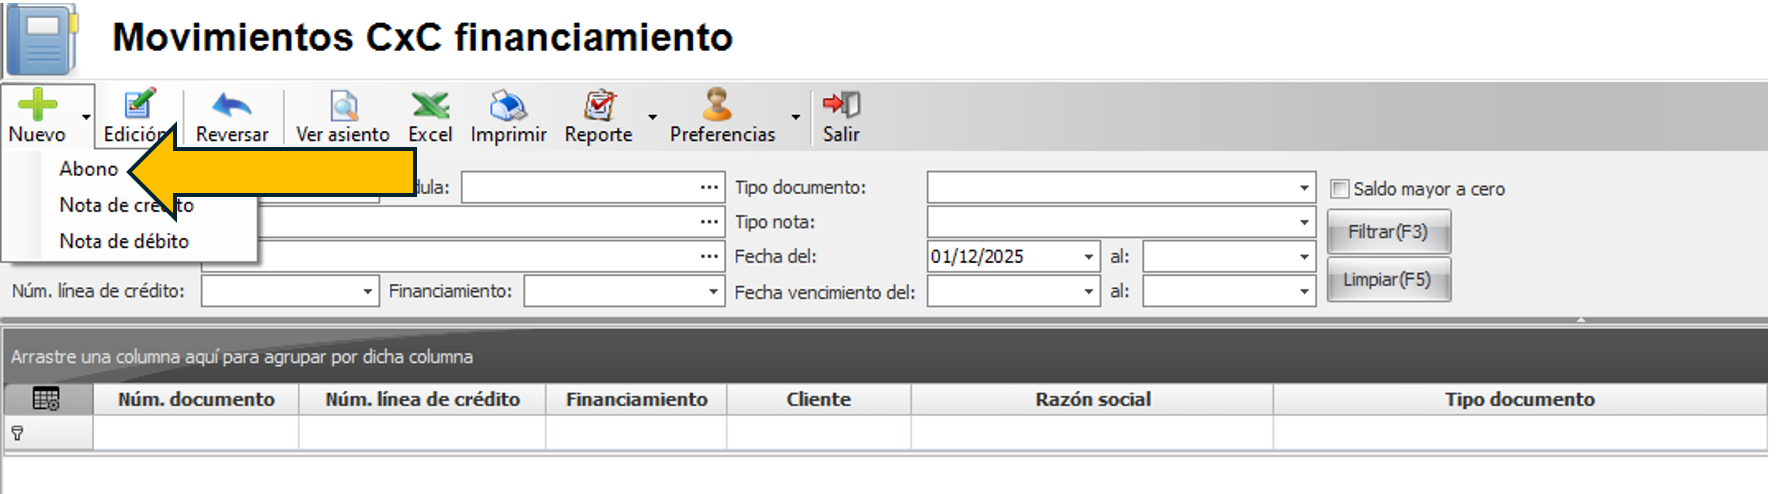1782x494 pixels.
Task: Choose Nota de débito menu entry
Action: (124, 241)
